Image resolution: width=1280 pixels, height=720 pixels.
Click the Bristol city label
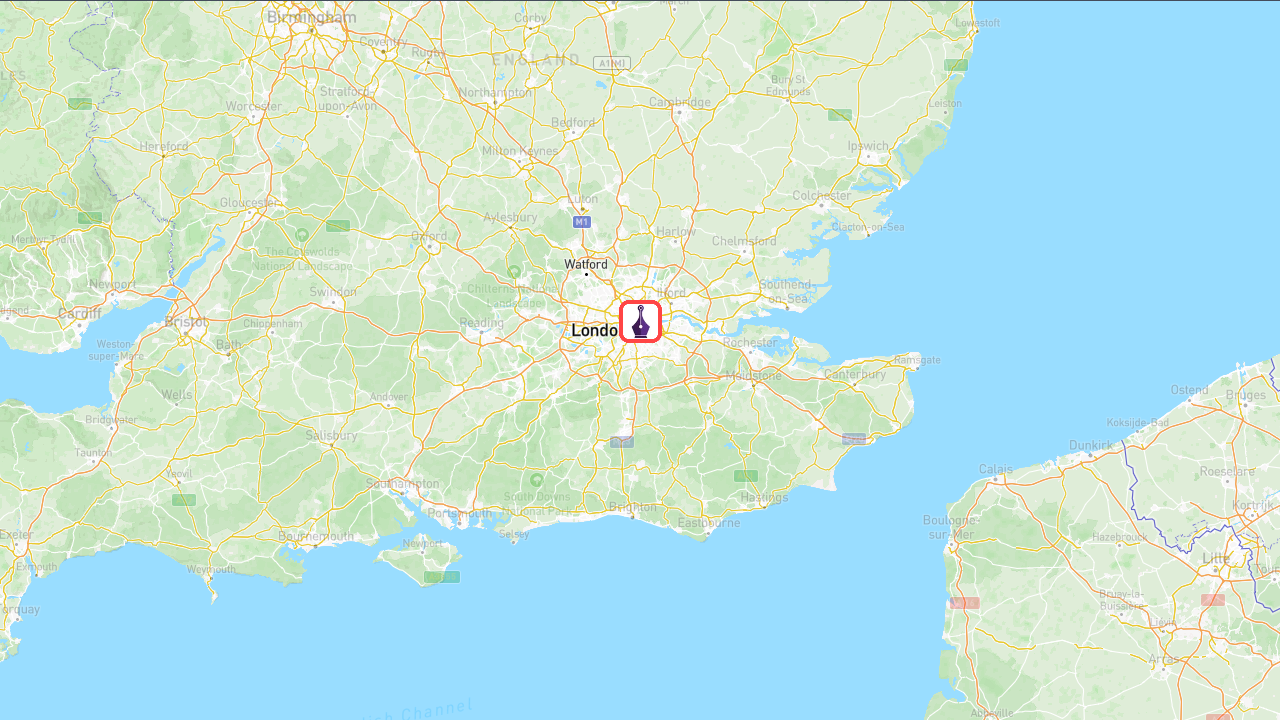[187, 322]
